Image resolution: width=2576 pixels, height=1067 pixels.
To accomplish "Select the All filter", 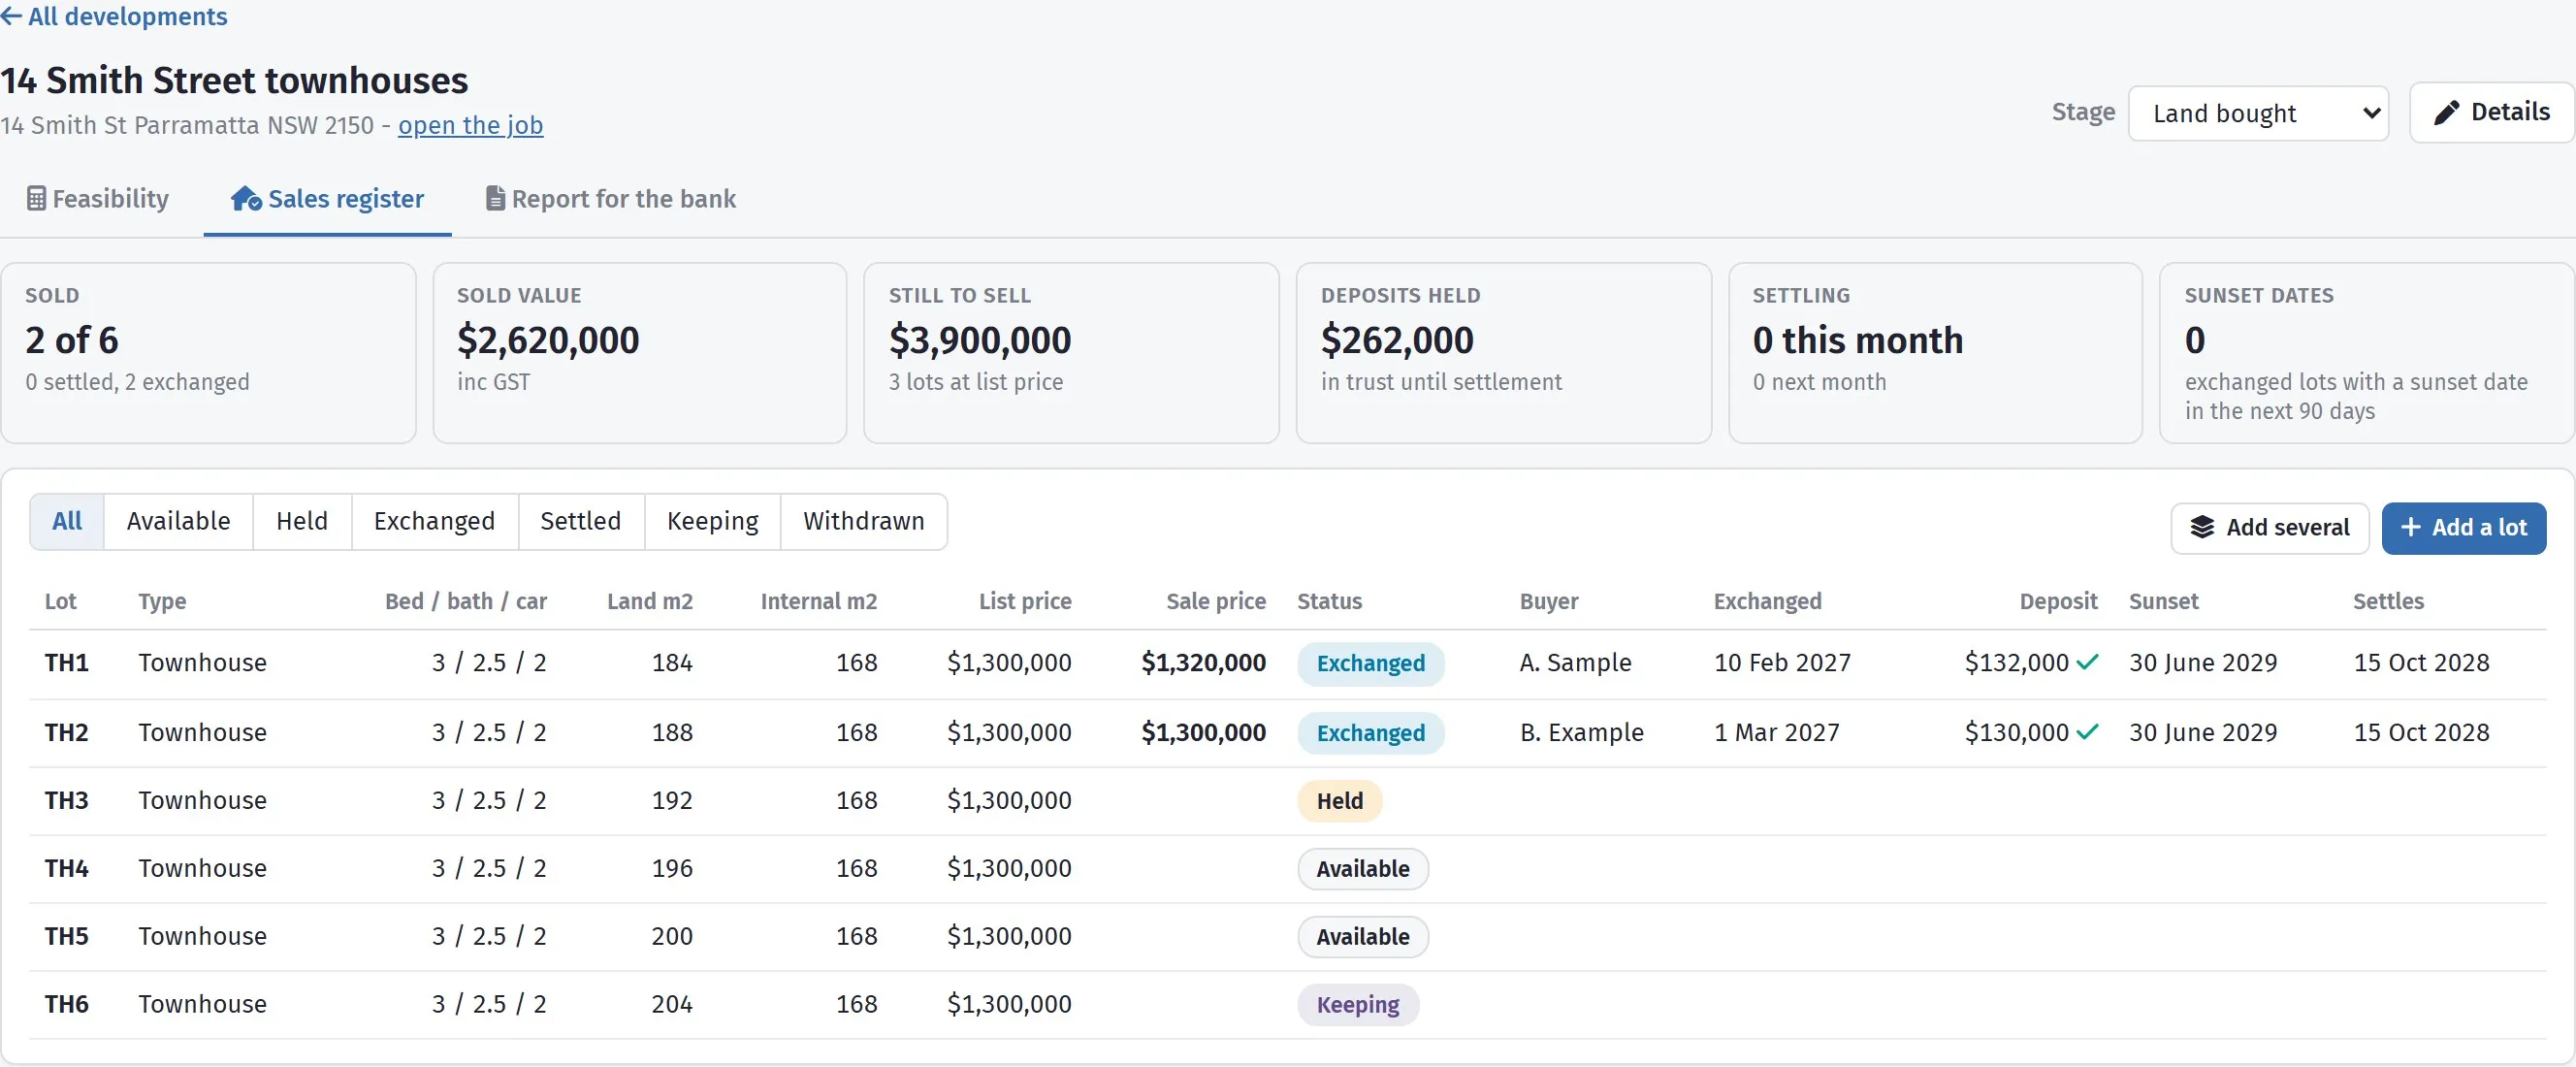I will (67, 521).
